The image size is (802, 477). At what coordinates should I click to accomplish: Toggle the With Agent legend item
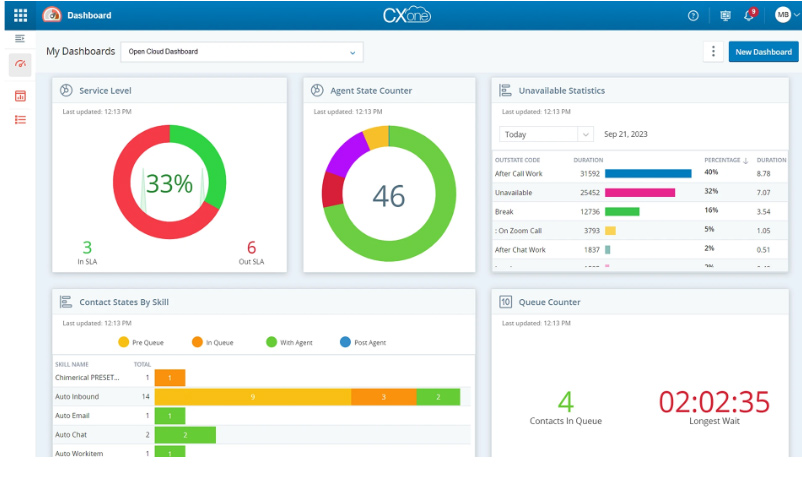289,342
